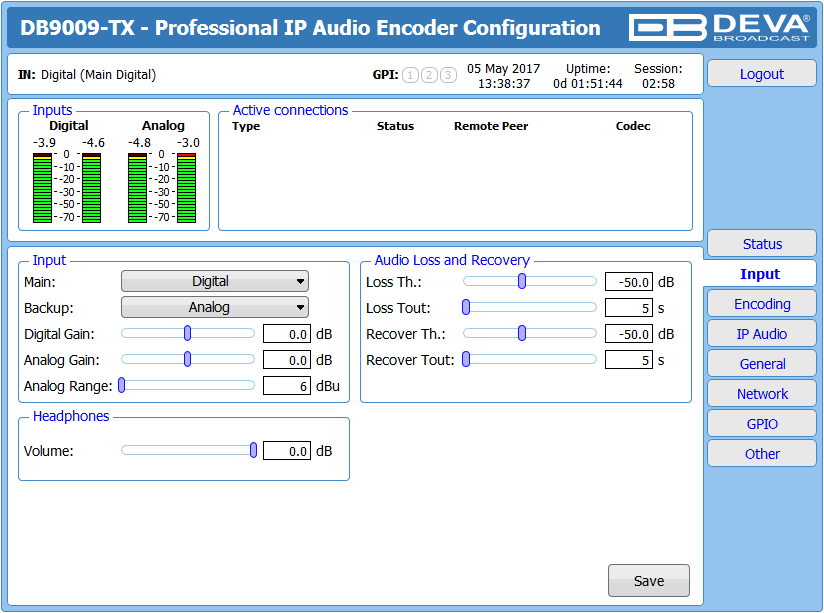Click the DEVA Broadcast logo
The height and width of the screenshot is (613, 824).
(x=719, y=27)
